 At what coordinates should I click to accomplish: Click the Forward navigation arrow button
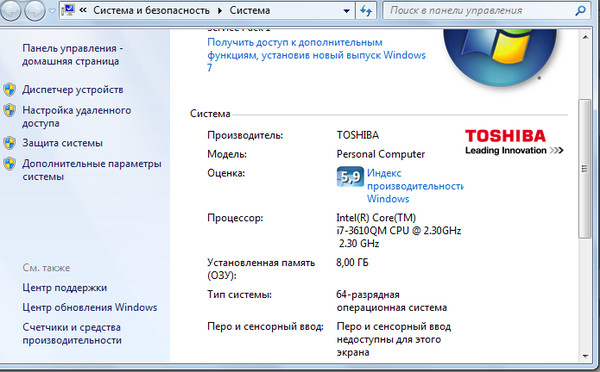(35, 10)
